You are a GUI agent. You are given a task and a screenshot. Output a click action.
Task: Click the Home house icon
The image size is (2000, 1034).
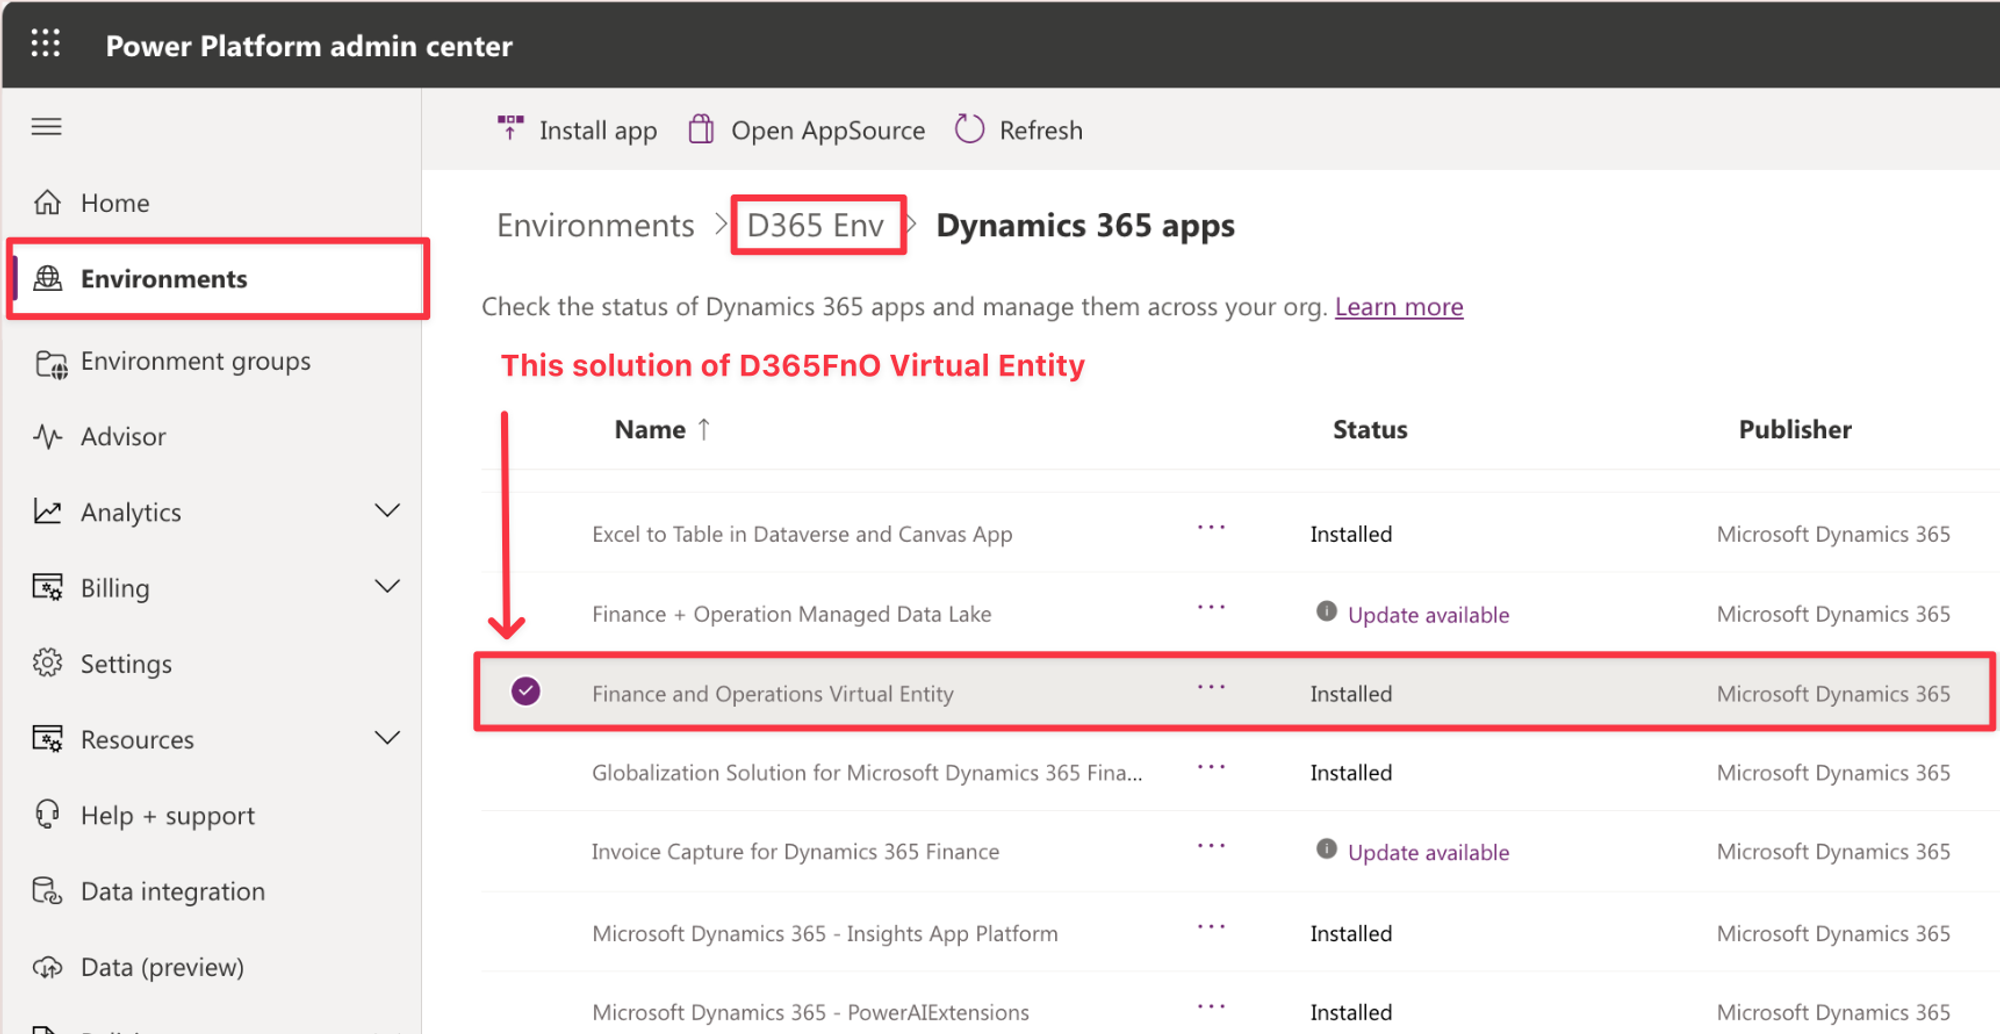pyautogui.click(x=47, y=203)
